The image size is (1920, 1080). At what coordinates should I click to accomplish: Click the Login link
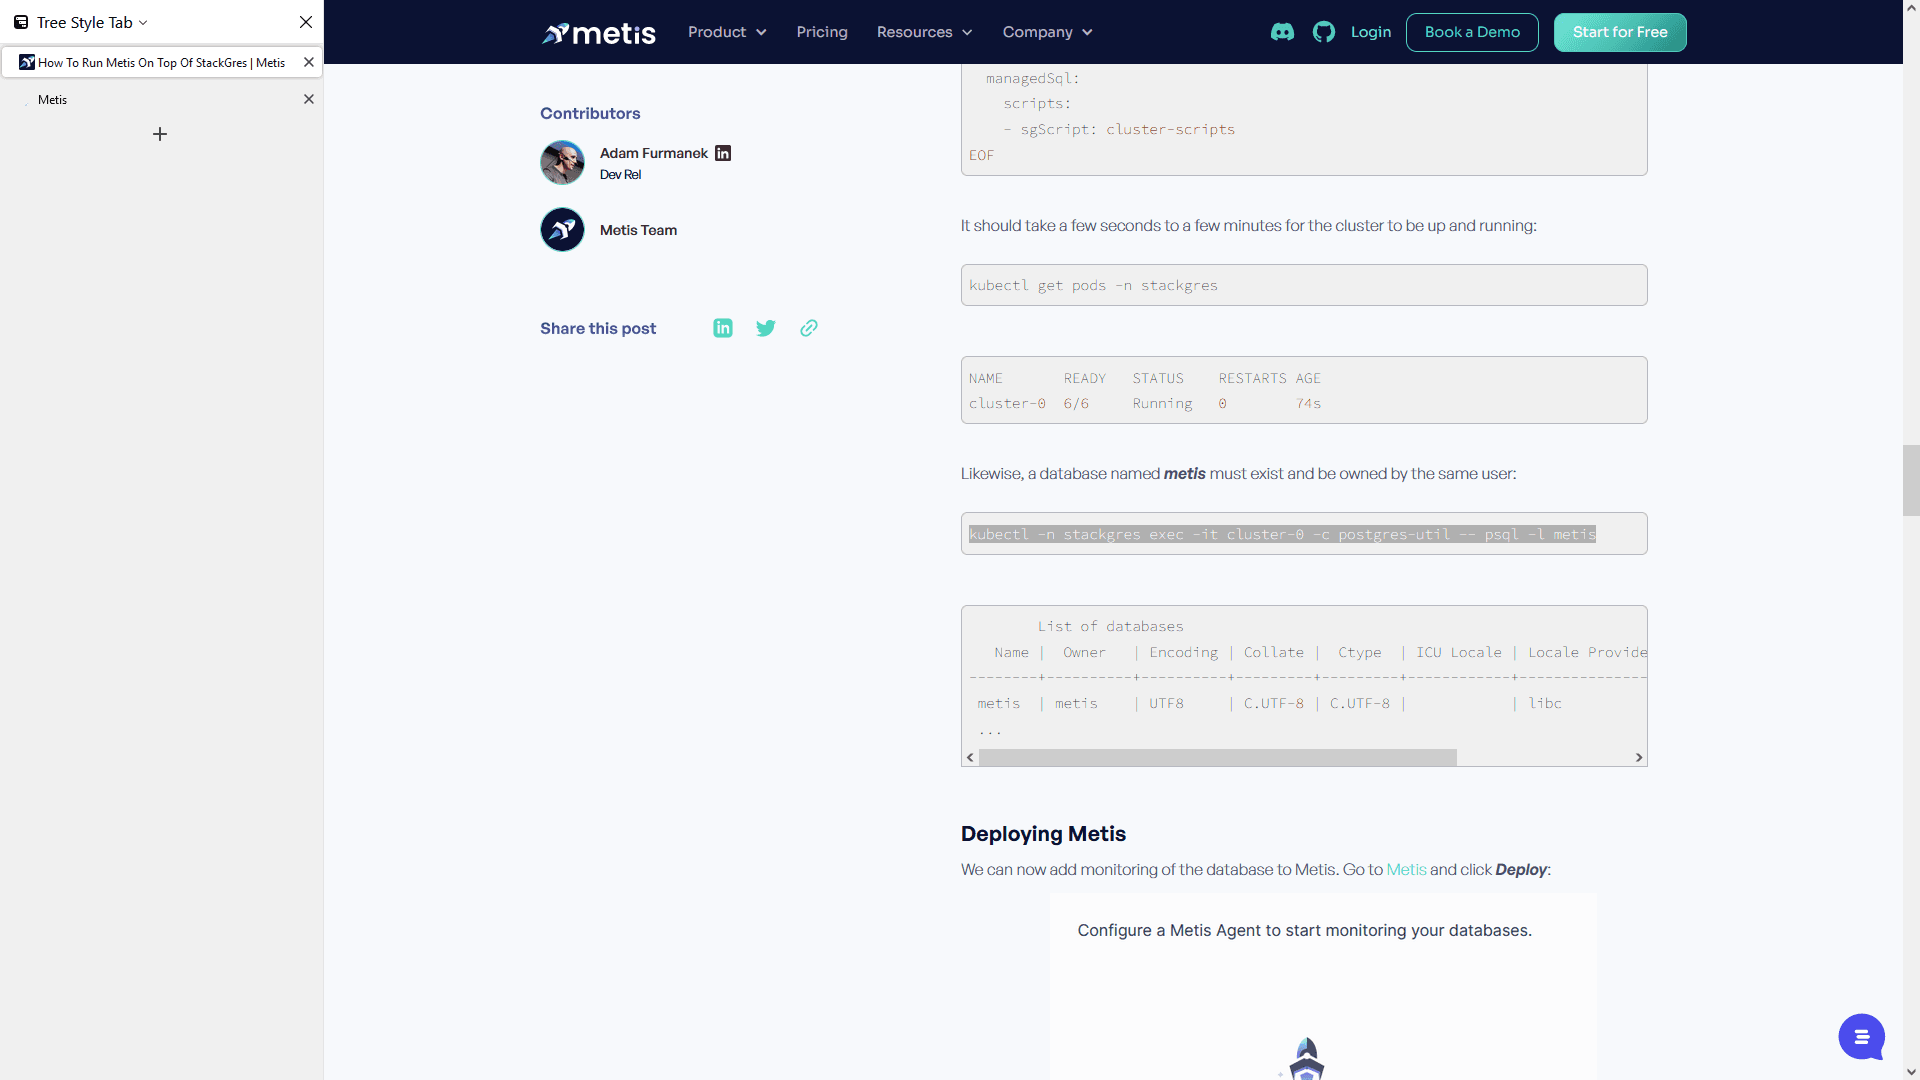[x=1371, y=32]
